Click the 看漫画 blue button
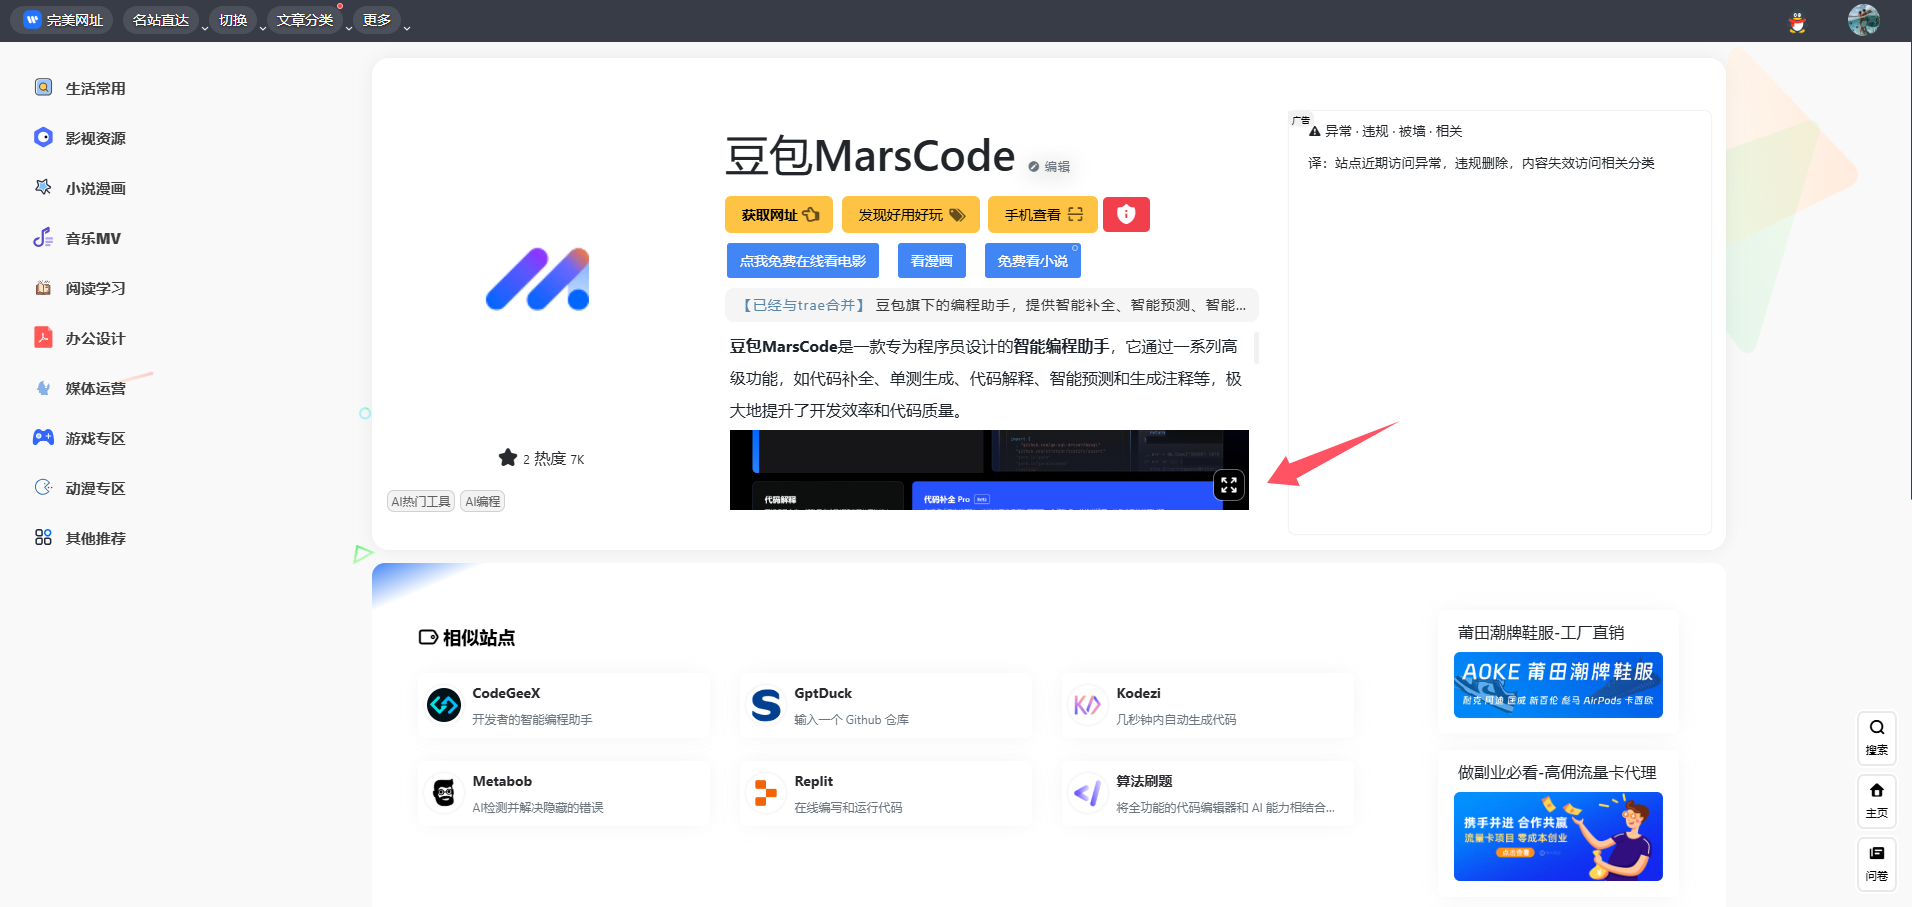 [x=932, y=260]
